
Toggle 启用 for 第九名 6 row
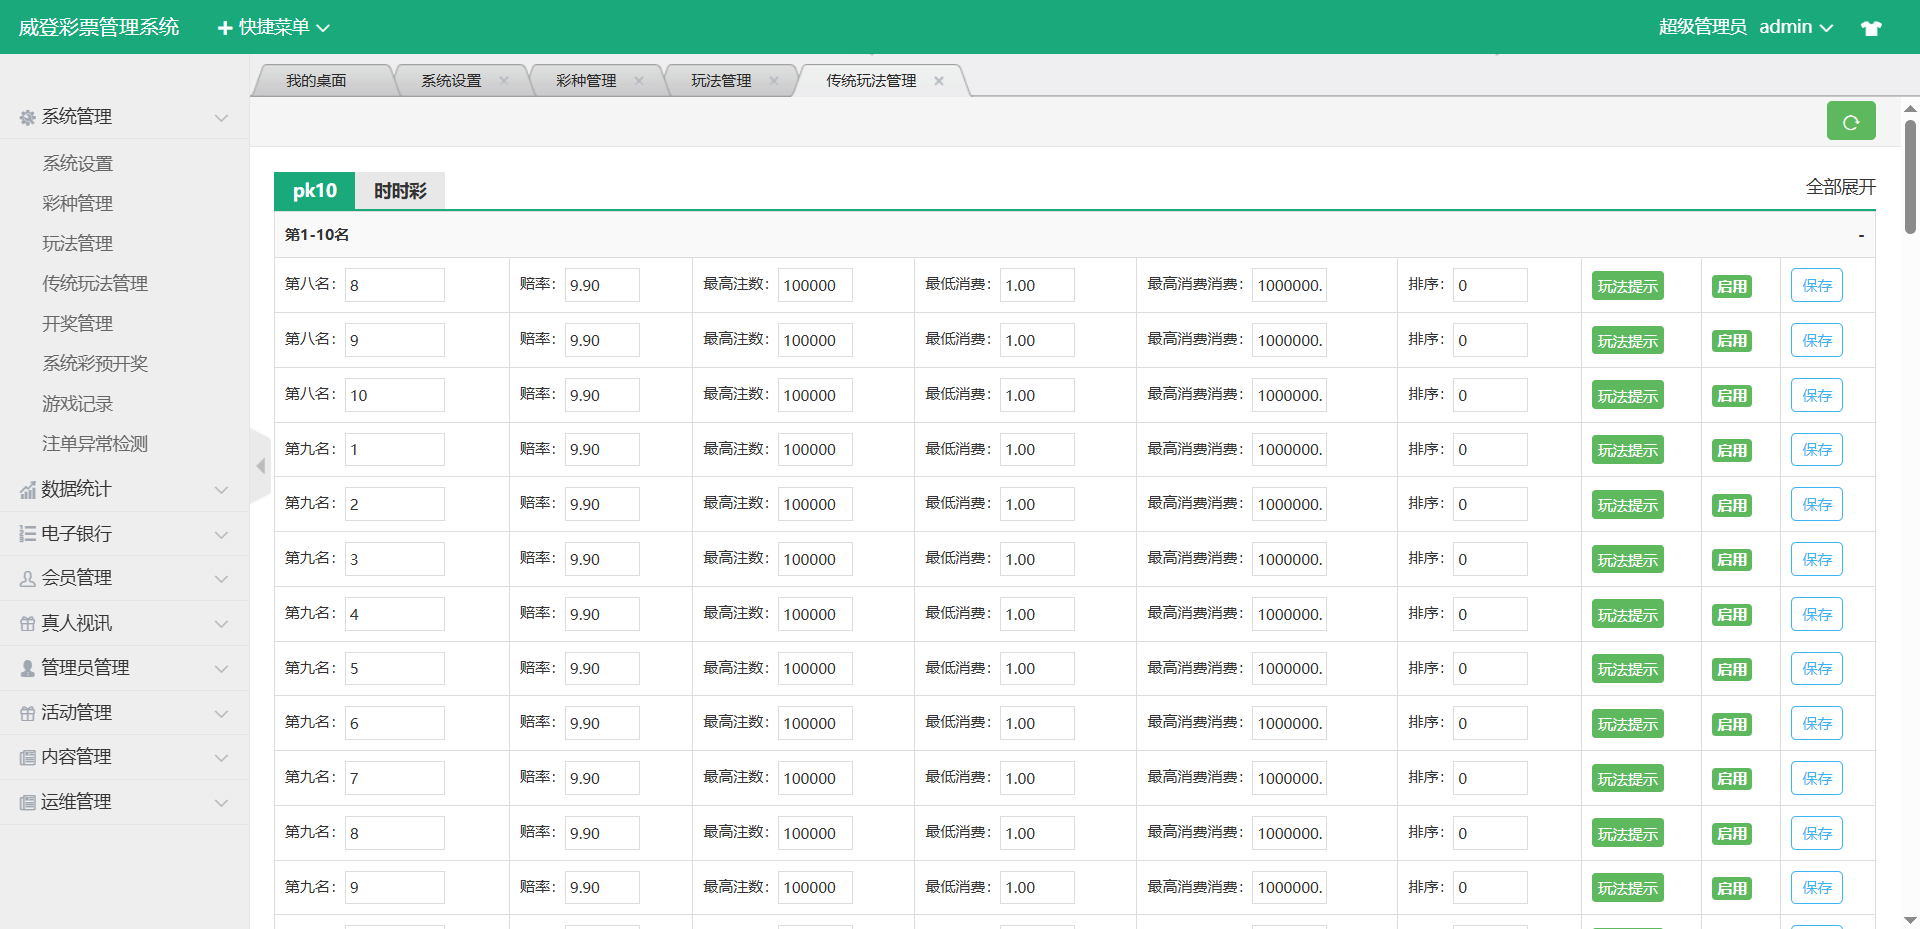[x=1732, y=724]
